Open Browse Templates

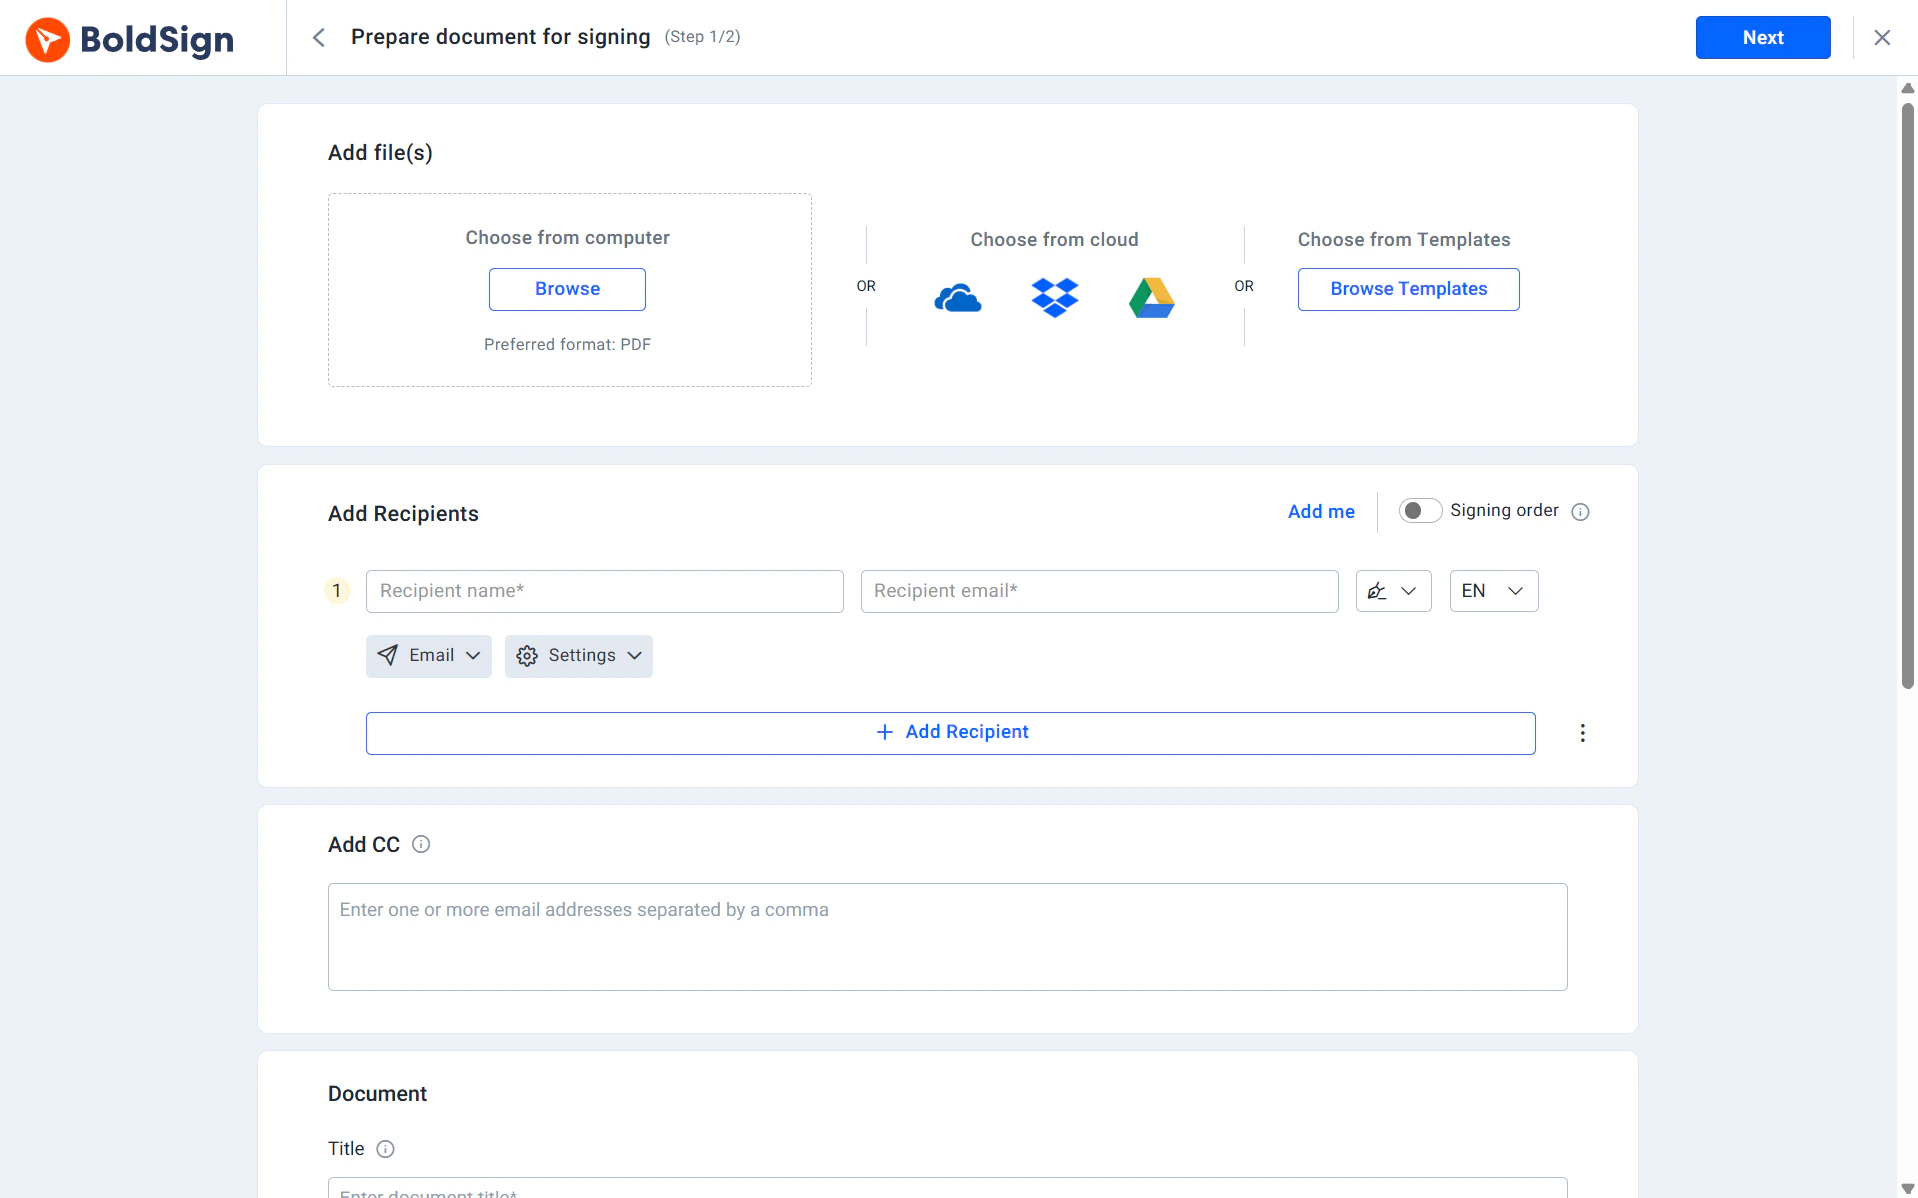point(1408,289)
